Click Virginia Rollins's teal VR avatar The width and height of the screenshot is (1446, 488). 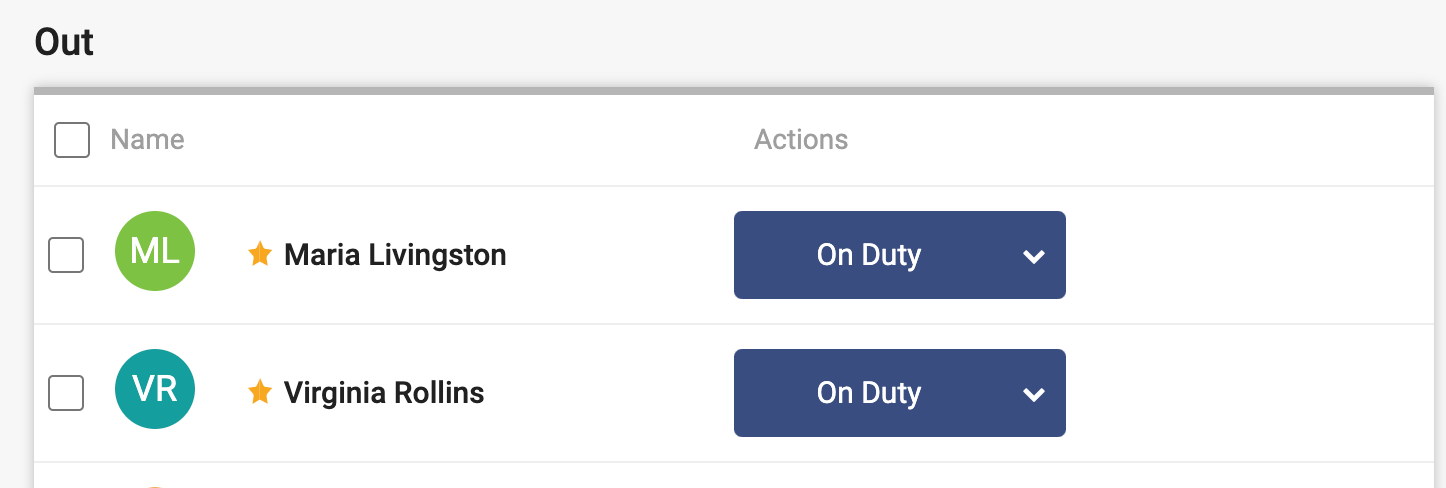[x=155, y=391]
